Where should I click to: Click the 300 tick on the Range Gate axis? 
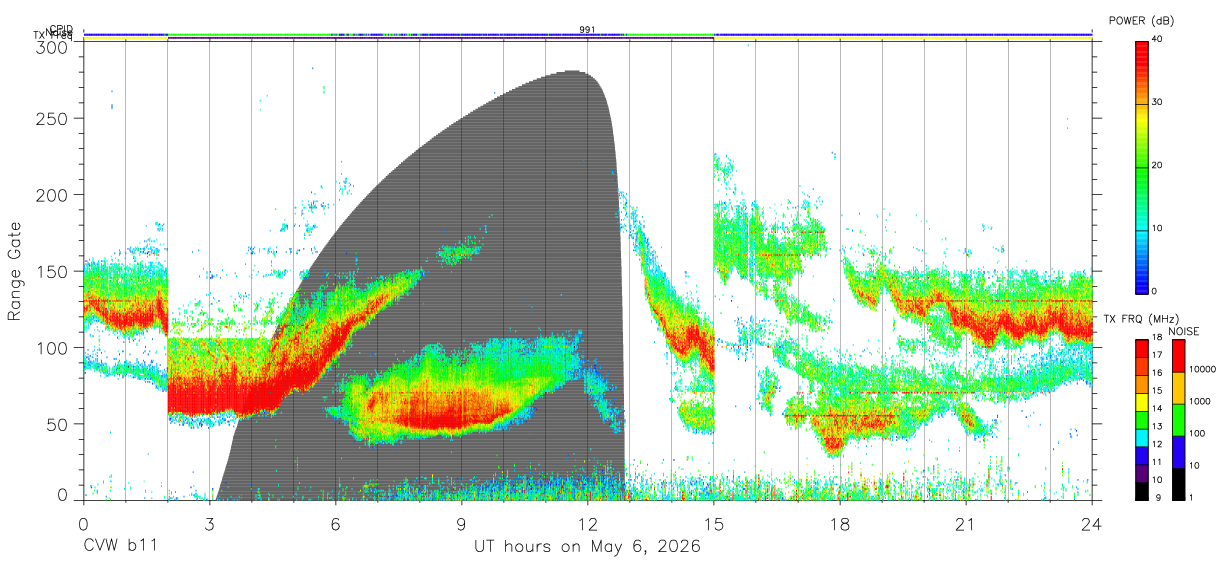[52, 47]
